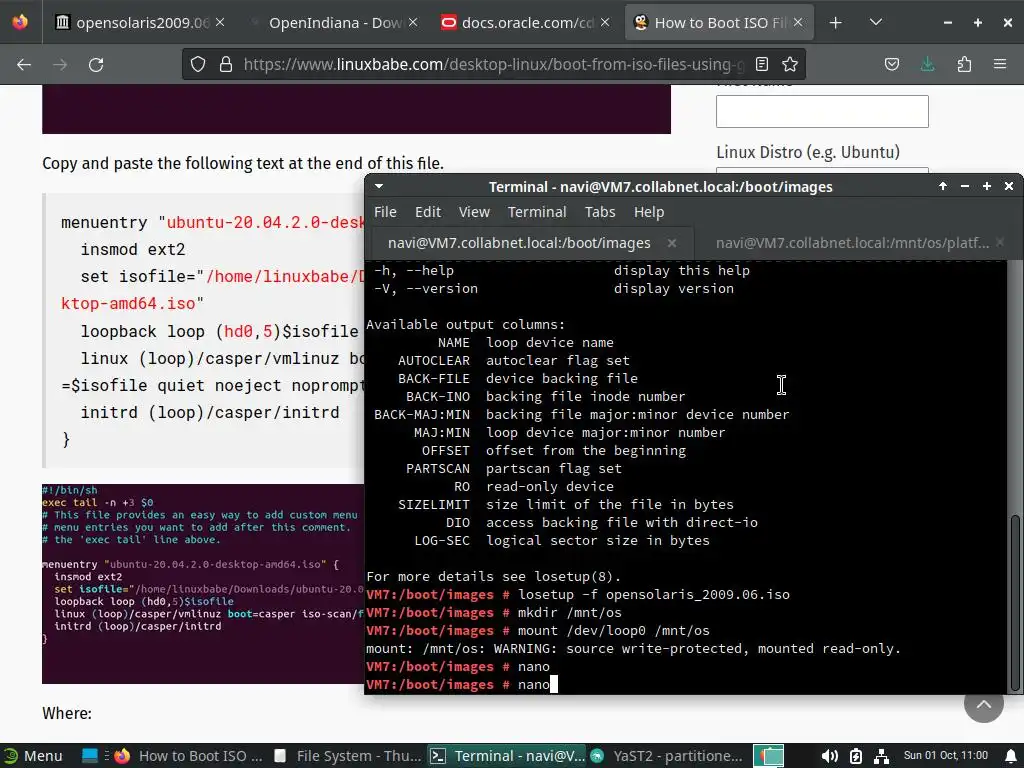Screen dimensions: 1024x768
Task: Click the 'mount /dev/loop0 /mnt/os' command line
Action: 613,631
